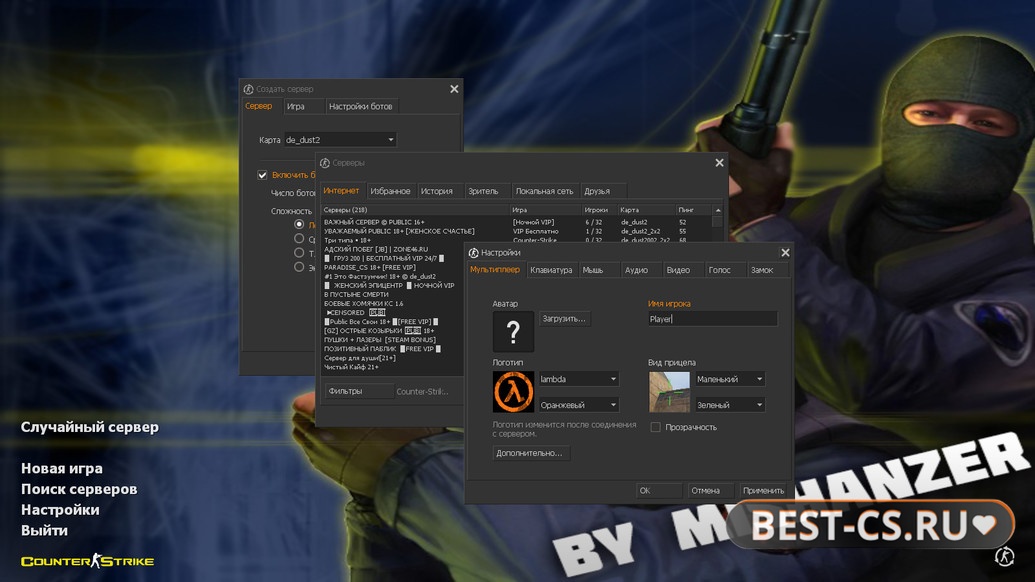
Task: Sort by the Игроки column header
Action: coord(599,210)
